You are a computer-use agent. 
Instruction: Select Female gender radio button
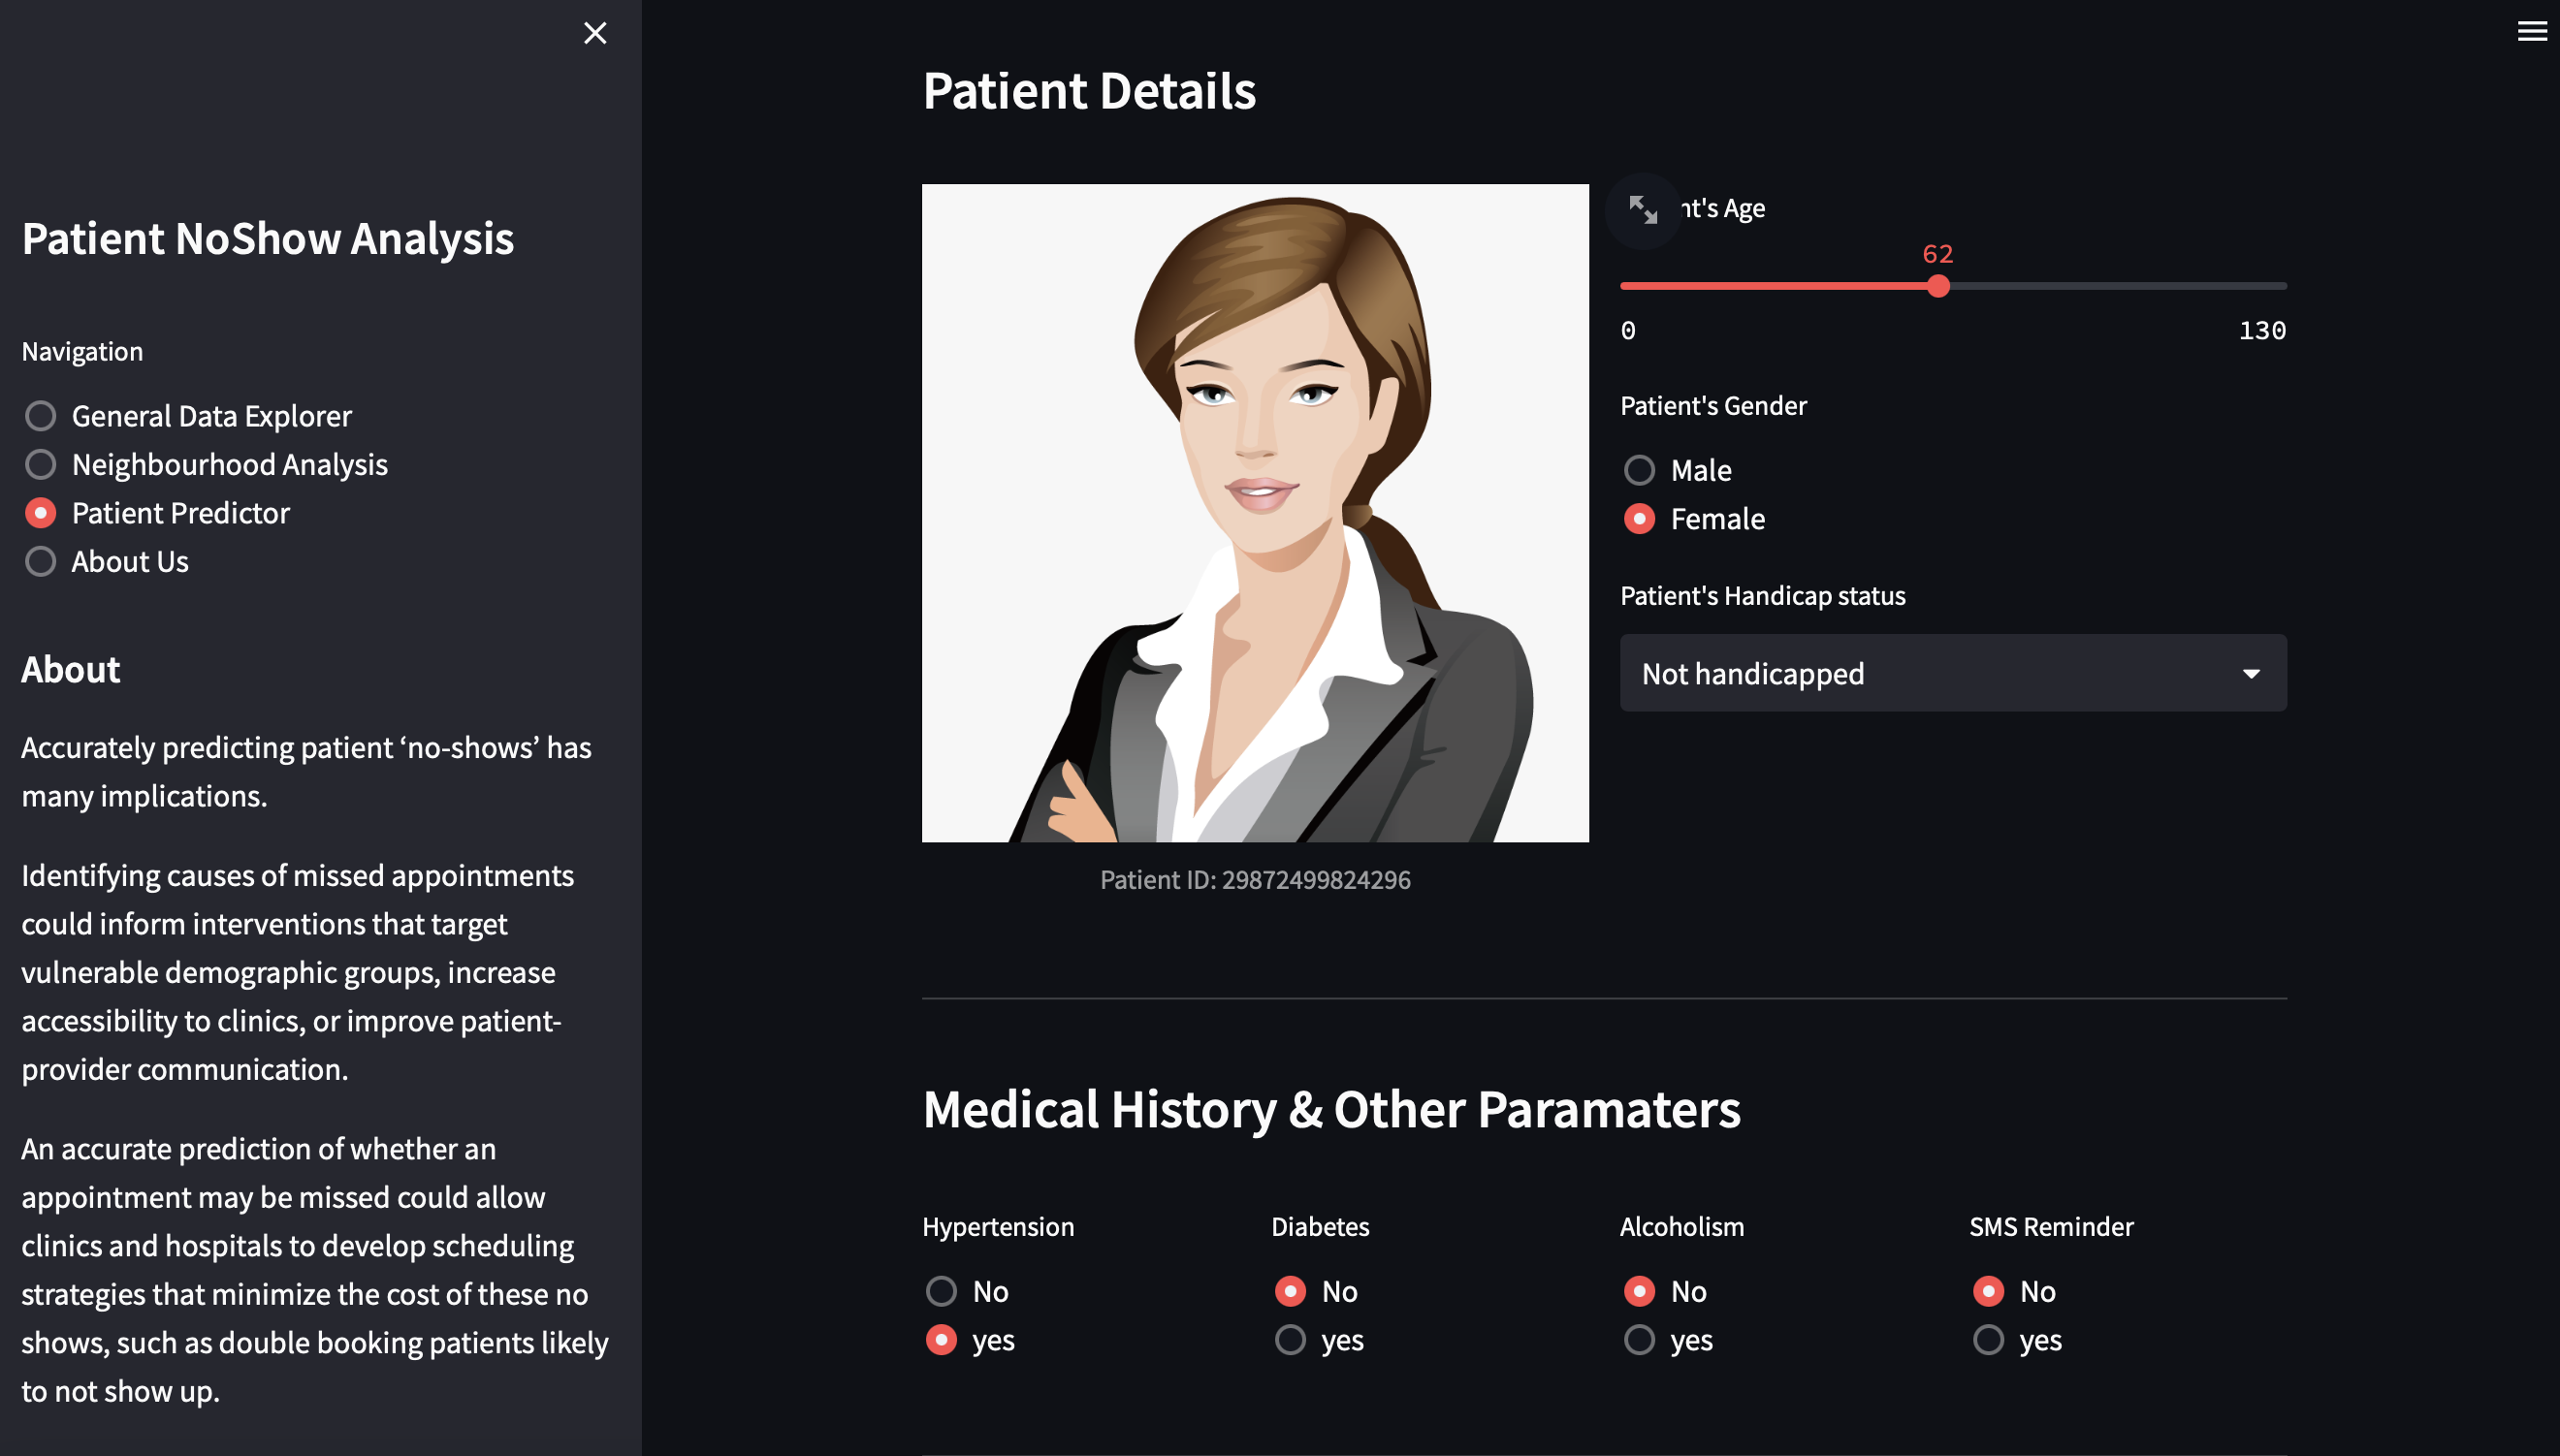[x=1639, y=519]
